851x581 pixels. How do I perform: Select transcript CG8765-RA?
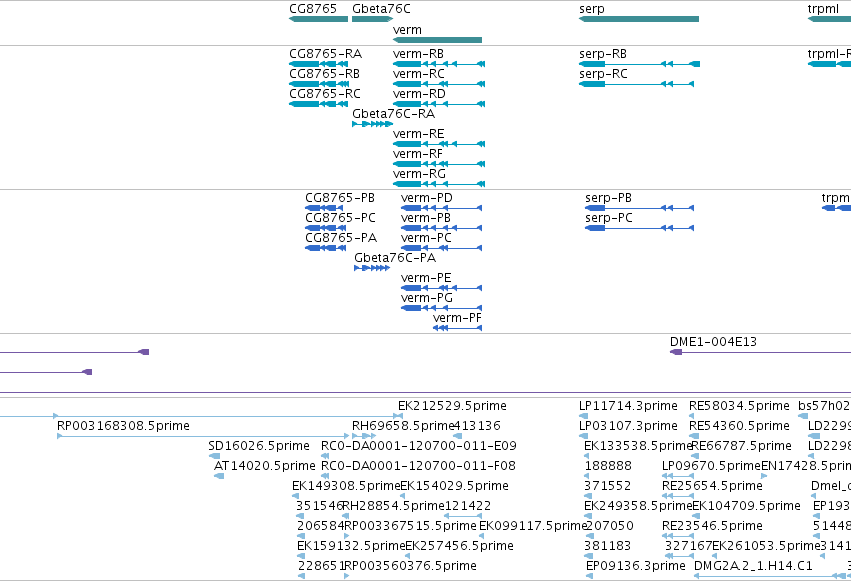pos(319,64)
